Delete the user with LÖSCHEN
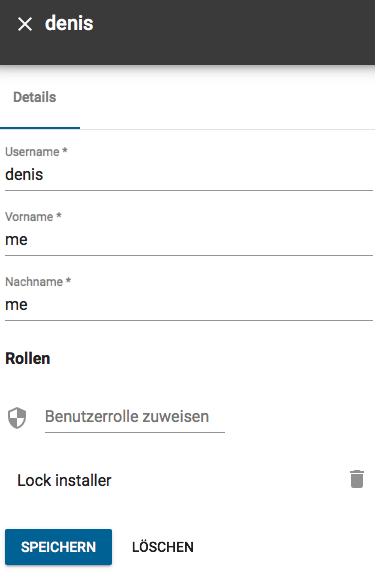Screen dimensions: 375x570 pyautogui.click(x=163, y=547)
